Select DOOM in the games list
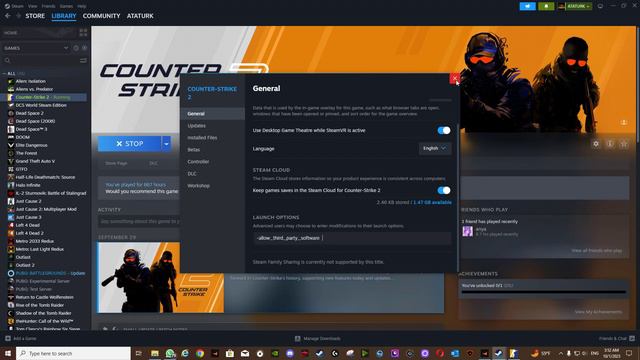The width and height of the screenshot is (640, 360). point(22,137)
